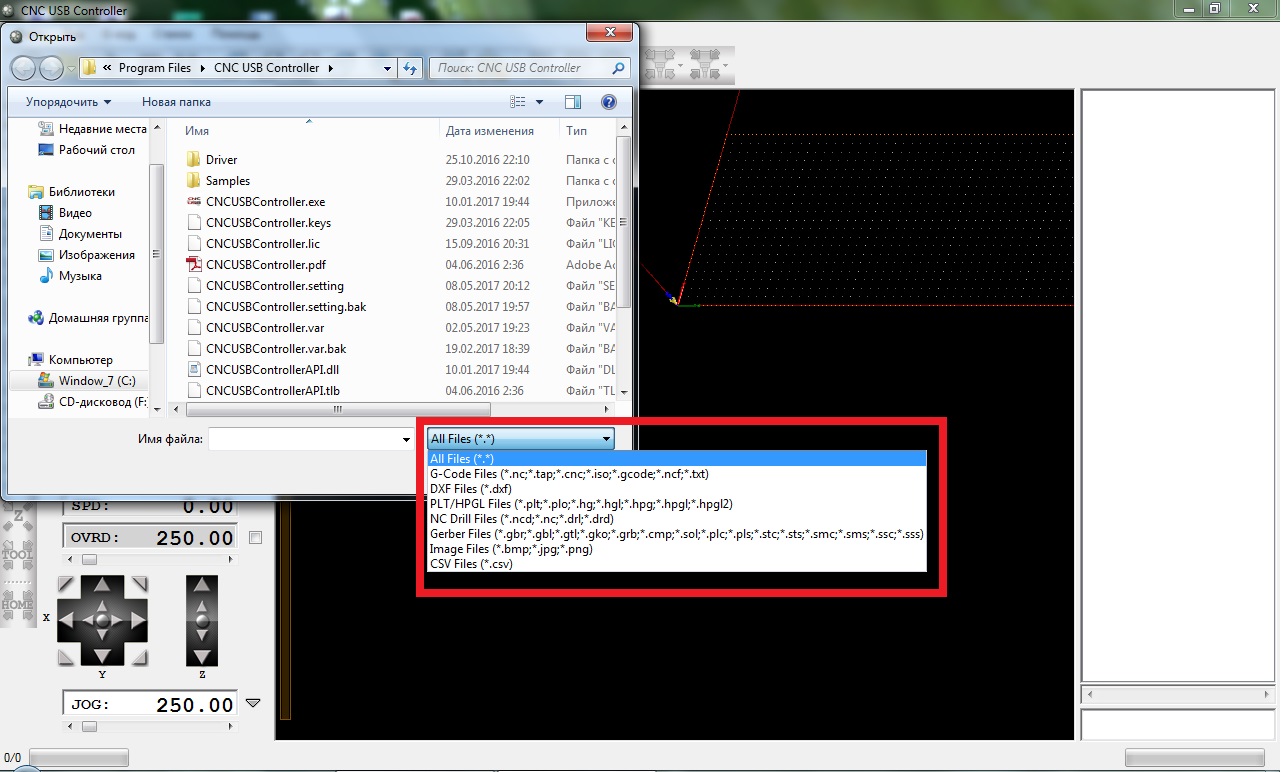Jog diagonally with the lower-right corner arrow
Image resolution: width=1281 pixels, height=772 pixels.
139,657
